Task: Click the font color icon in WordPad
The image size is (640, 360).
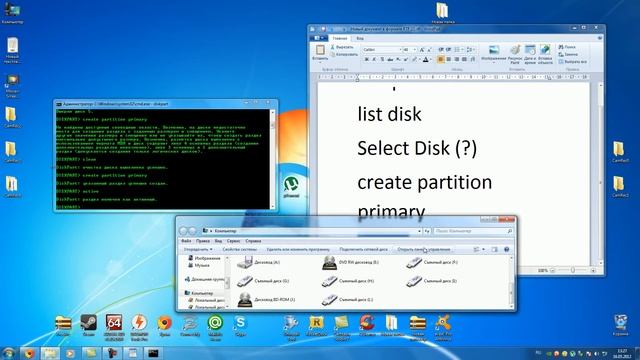Action: tap(425, 60)
